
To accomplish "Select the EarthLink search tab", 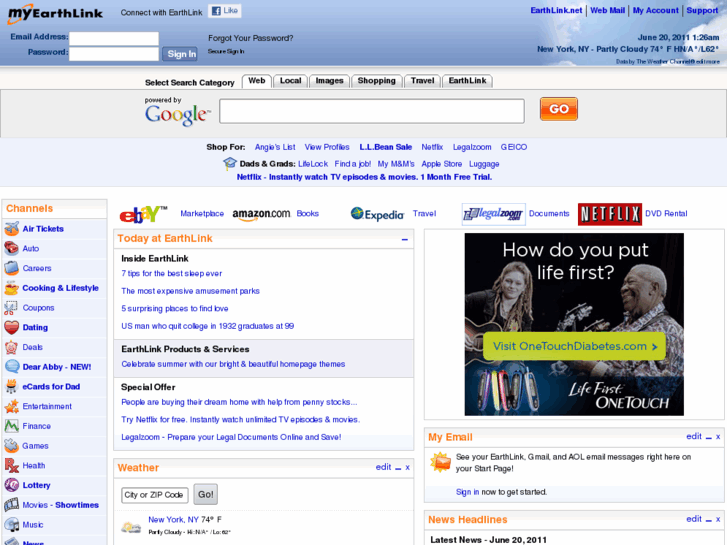I will pyautogui.click(x=467, y=81).
